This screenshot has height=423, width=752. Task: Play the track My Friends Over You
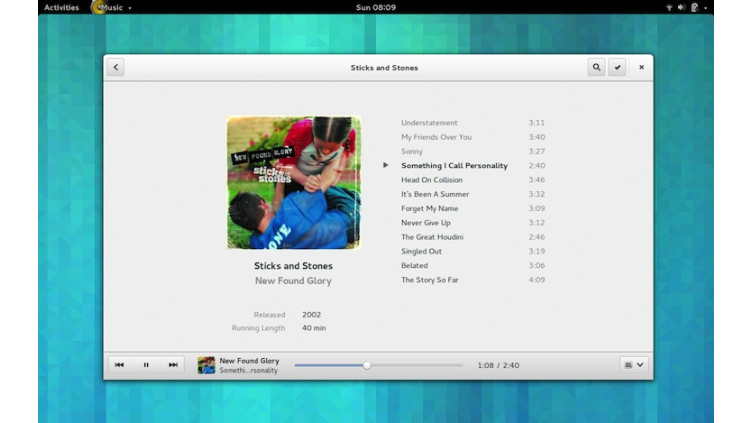(x=436, y=137)
